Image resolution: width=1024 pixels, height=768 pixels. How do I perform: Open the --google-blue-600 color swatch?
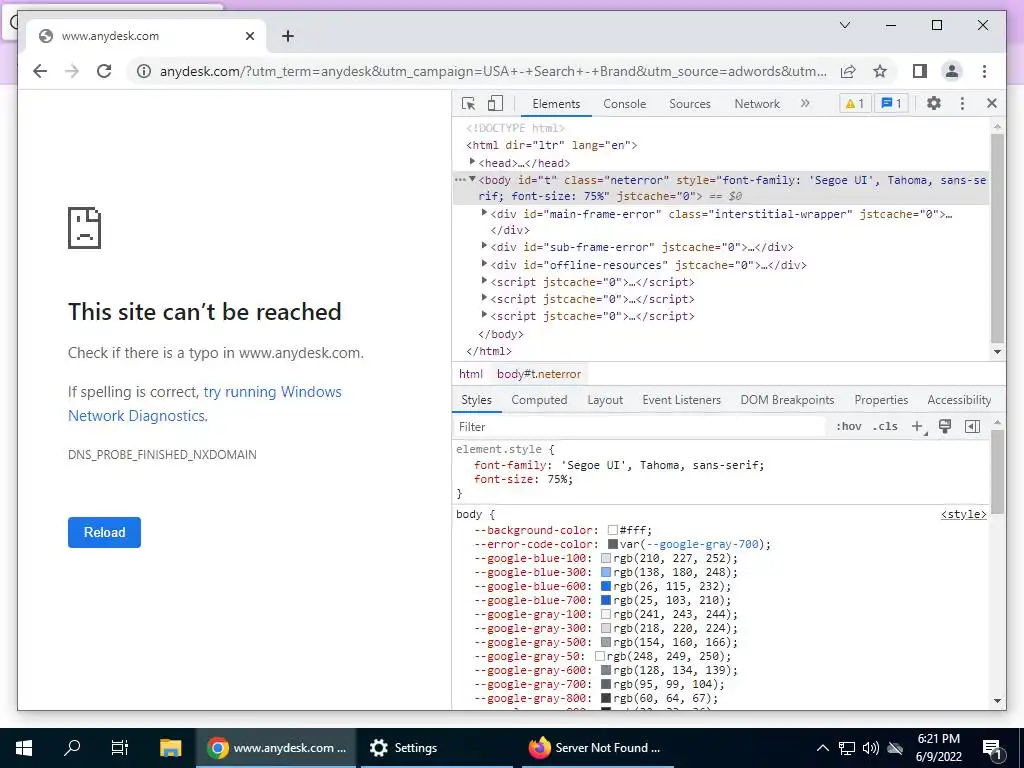[606, 586]
